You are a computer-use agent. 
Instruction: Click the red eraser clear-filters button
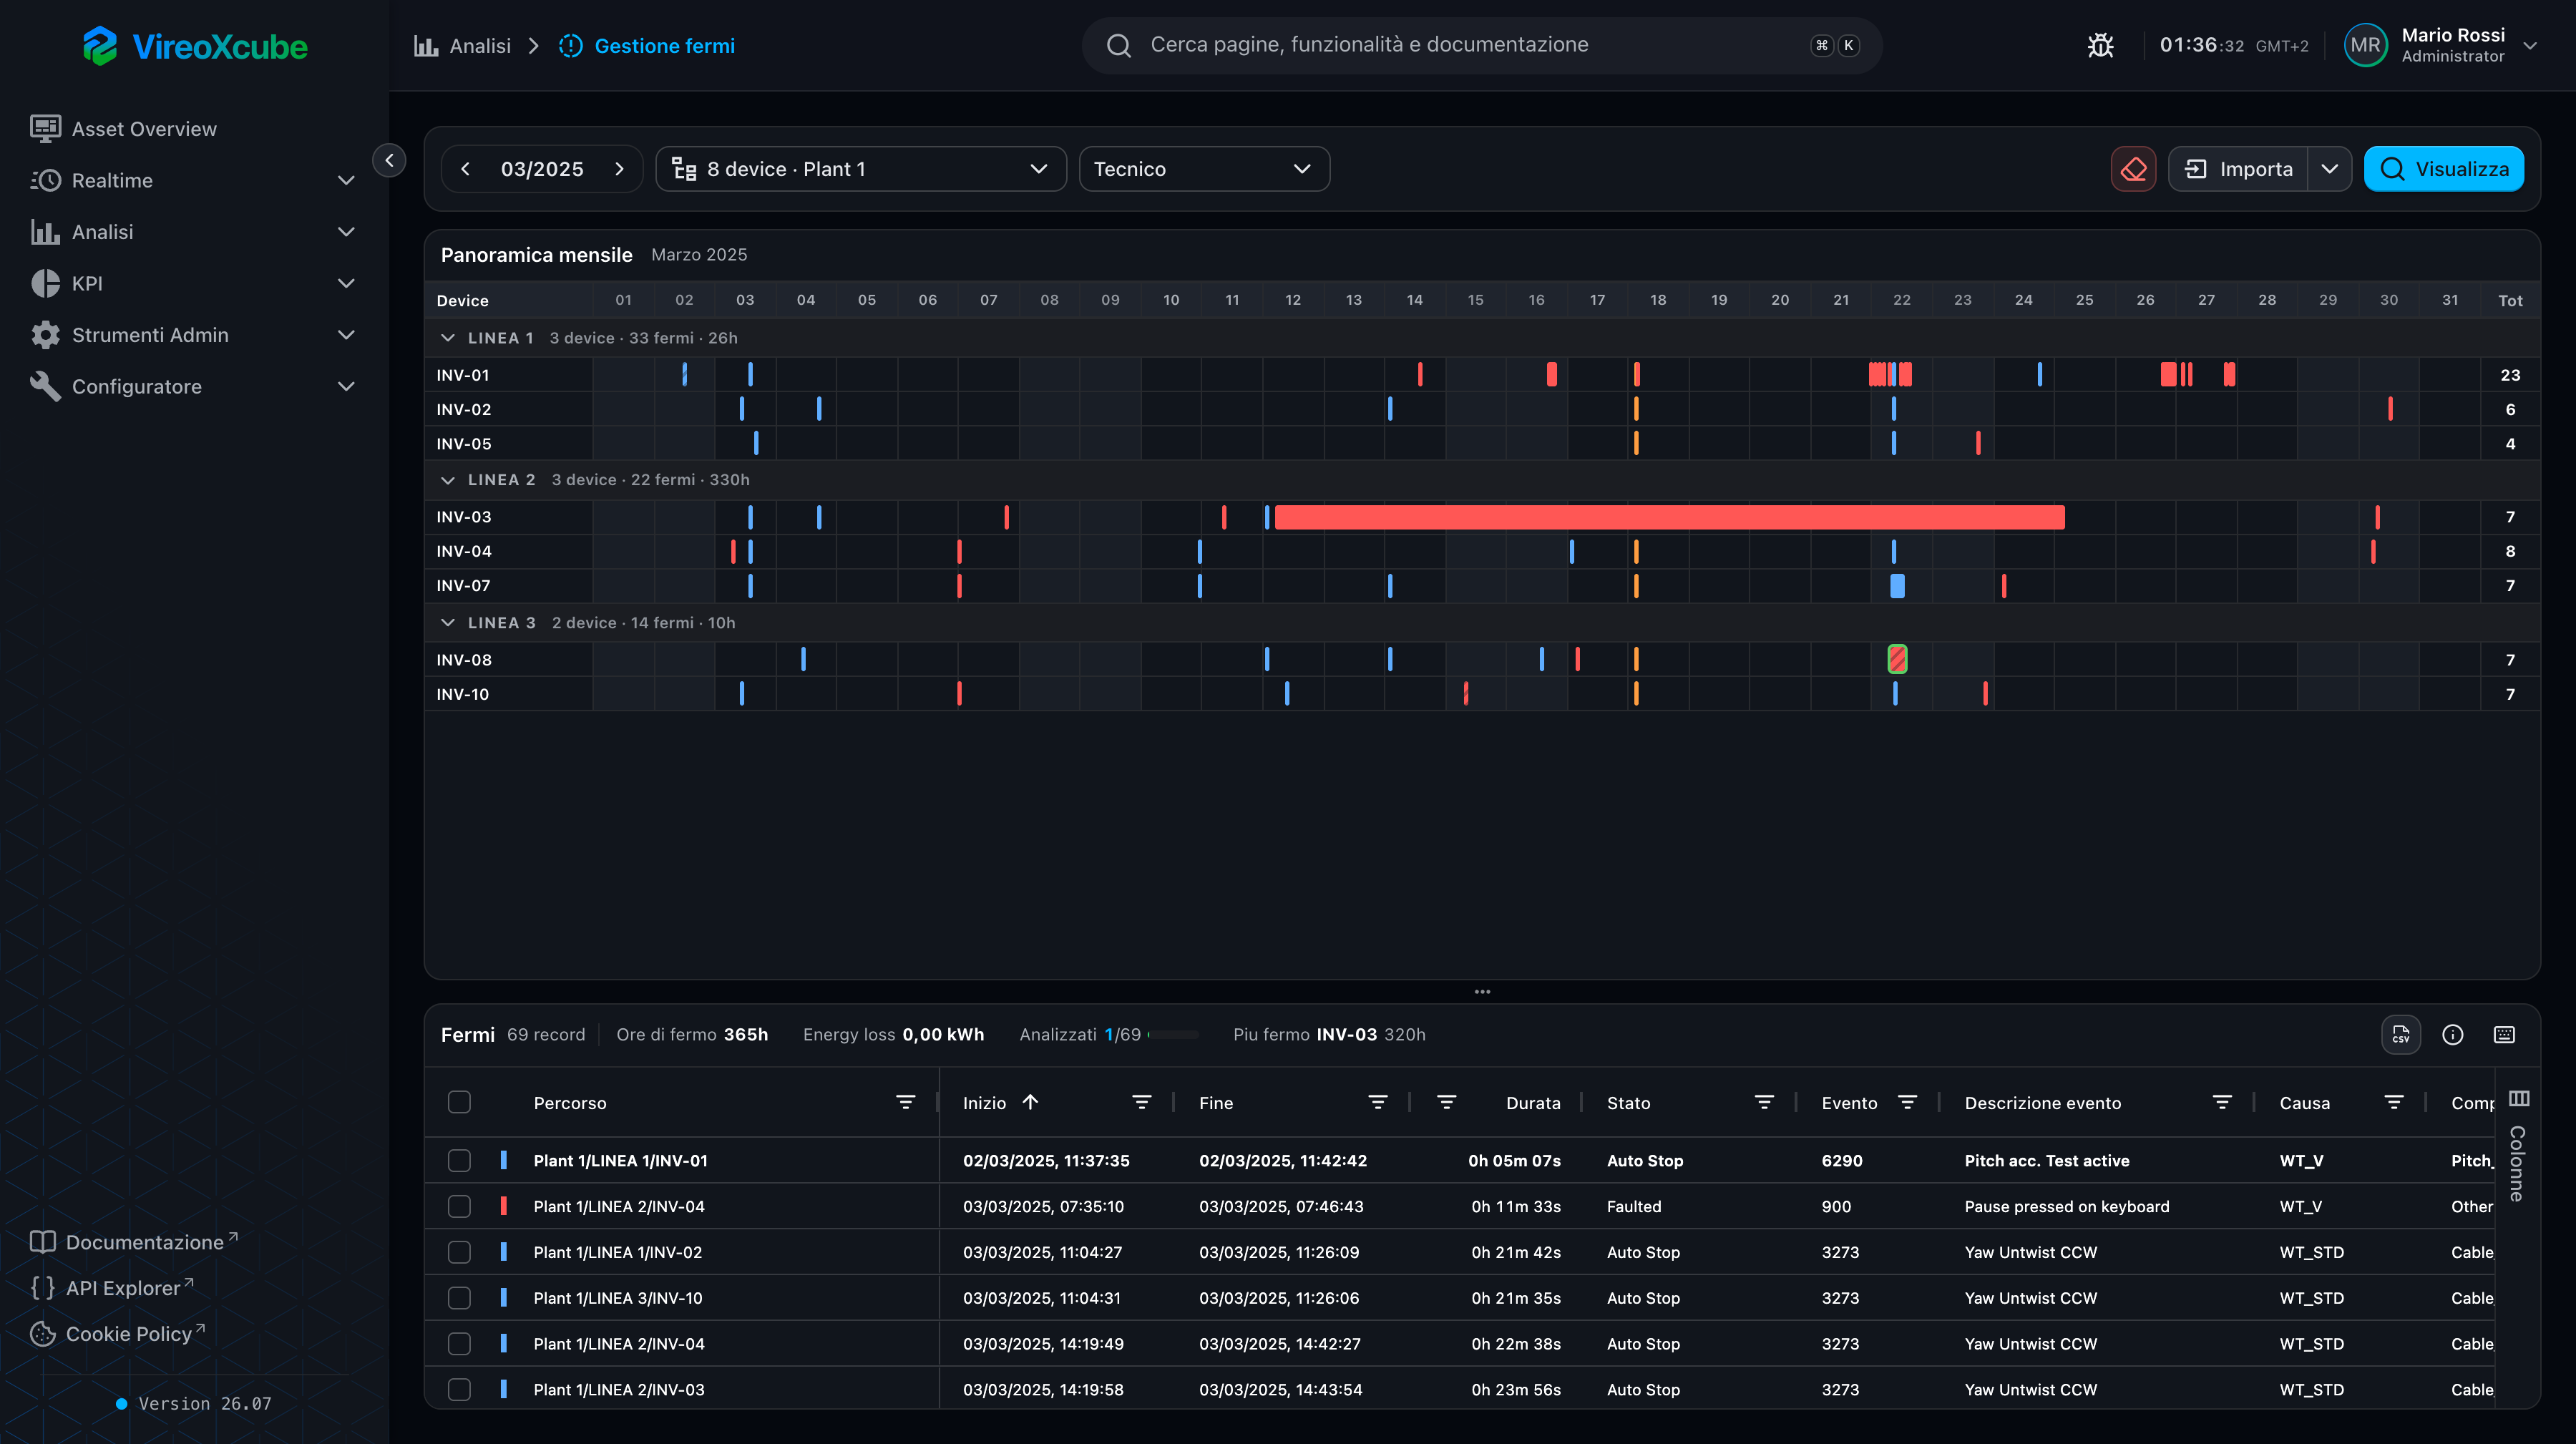click(2133, 169)
